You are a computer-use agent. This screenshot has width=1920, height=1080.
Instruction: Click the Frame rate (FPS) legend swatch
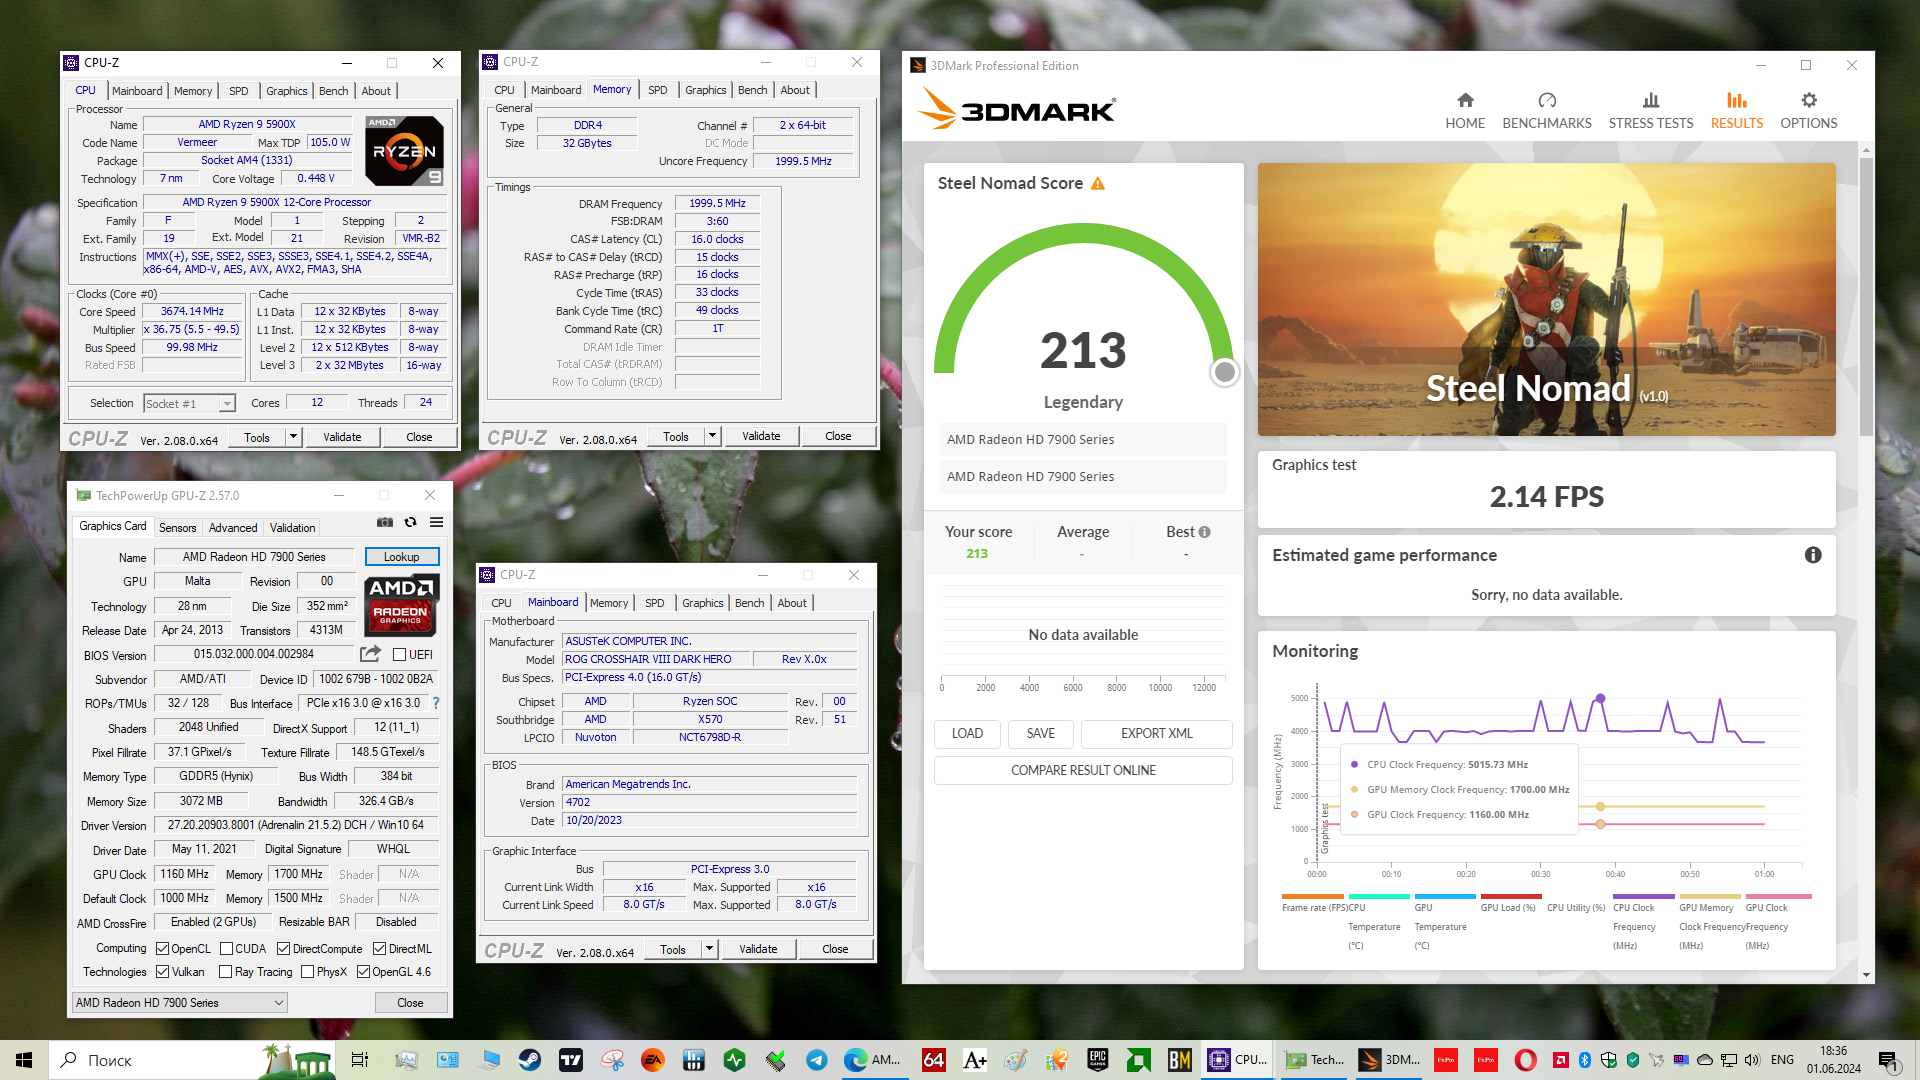click(x=1312, y=896)
